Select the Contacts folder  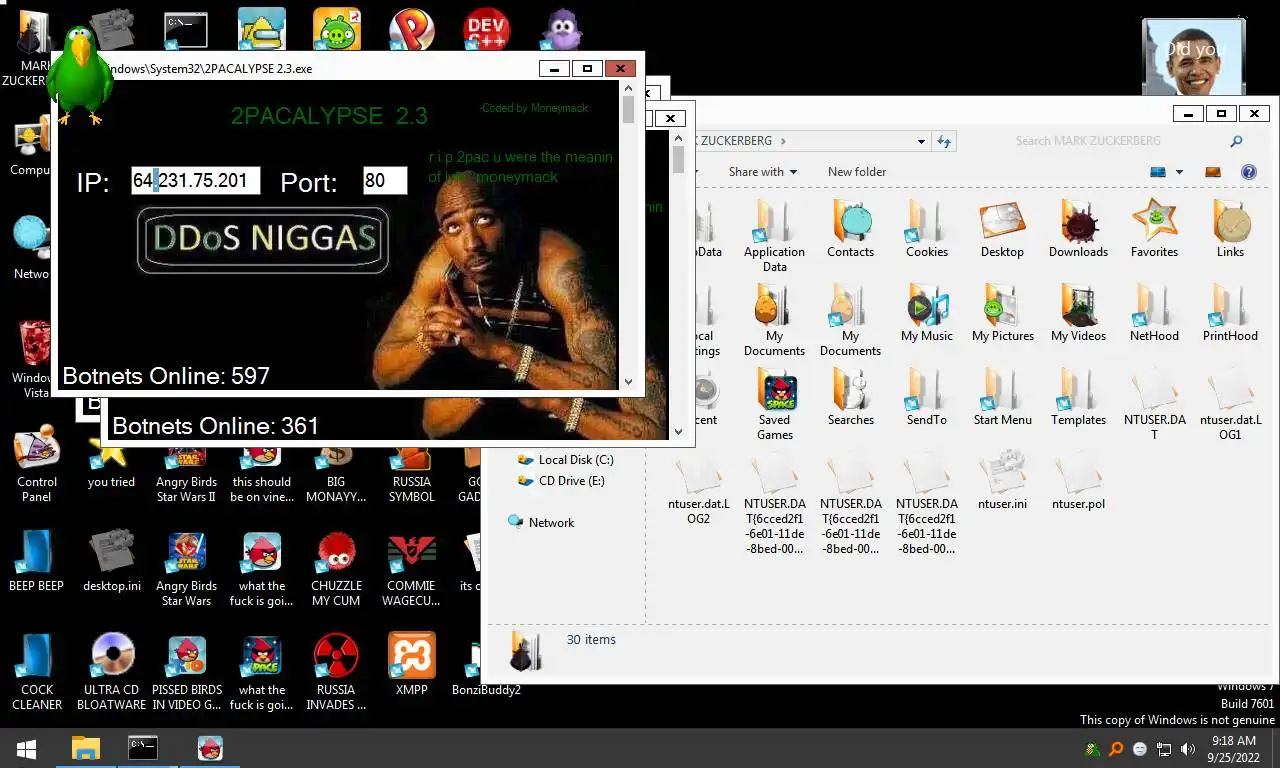coord(851,229)
